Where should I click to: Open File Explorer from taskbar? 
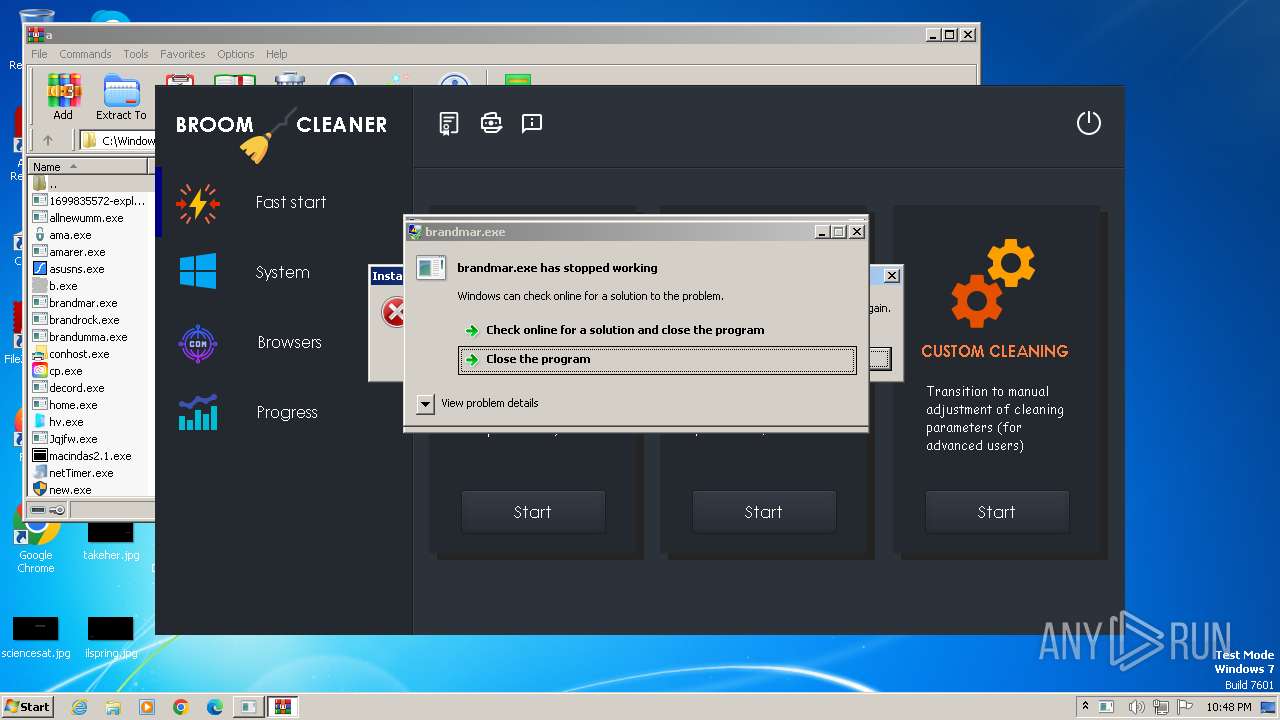click(113, 707)
